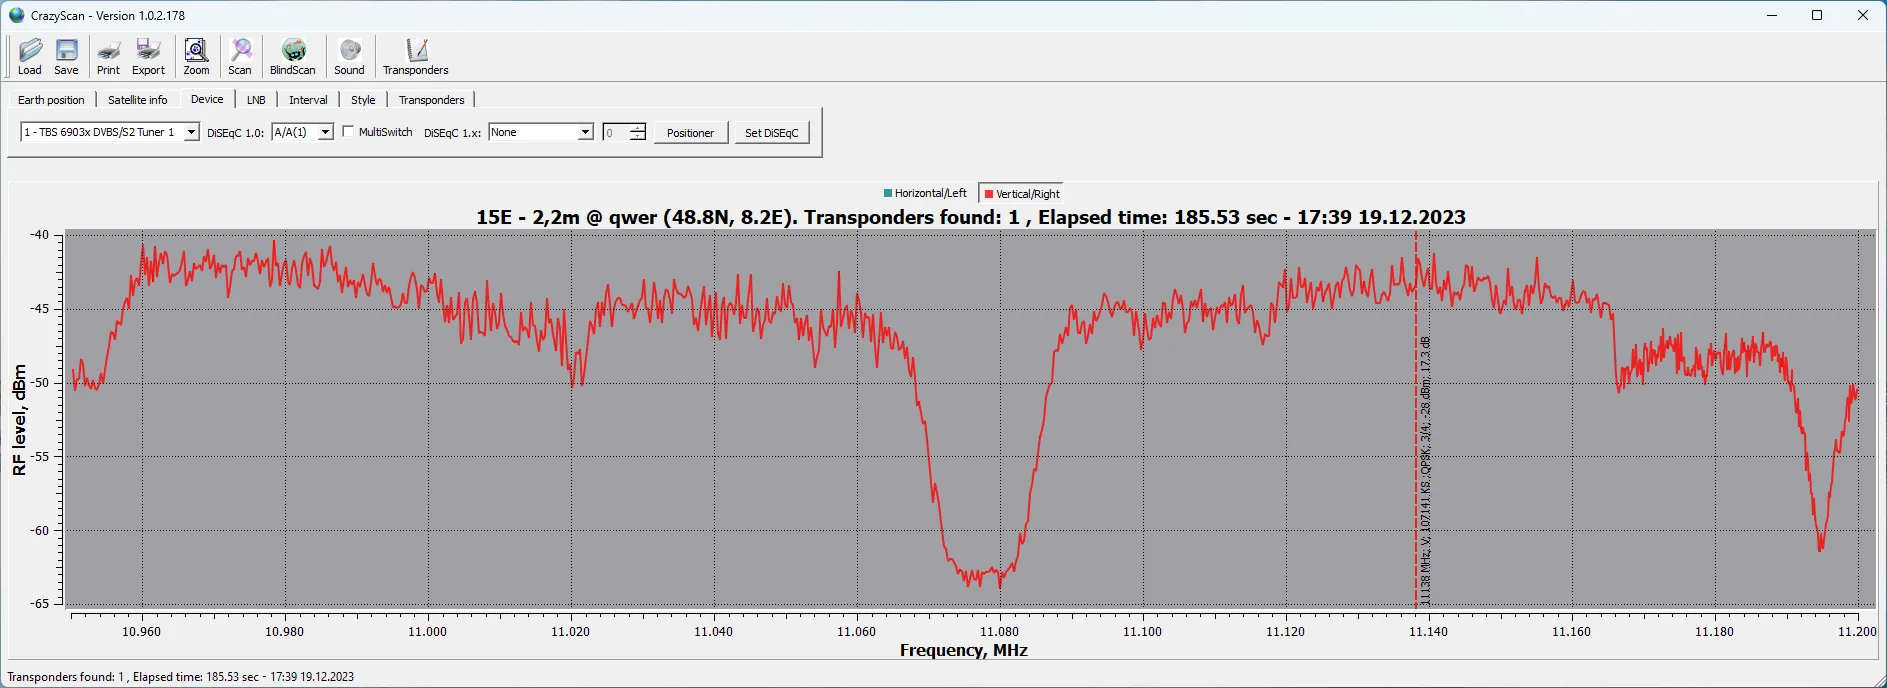
Task: Print the current spectrum chart
Action: [x=108, y=56]
